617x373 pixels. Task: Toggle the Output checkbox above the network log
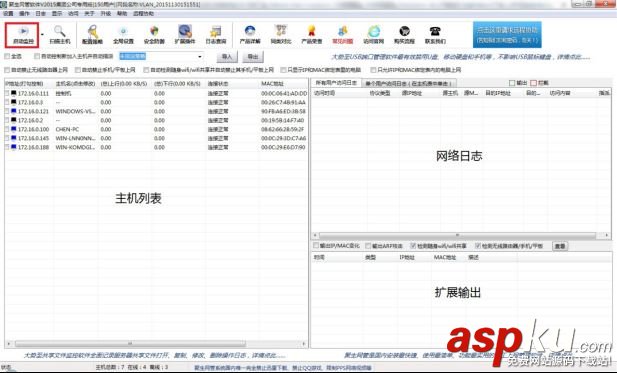point(512,83)
